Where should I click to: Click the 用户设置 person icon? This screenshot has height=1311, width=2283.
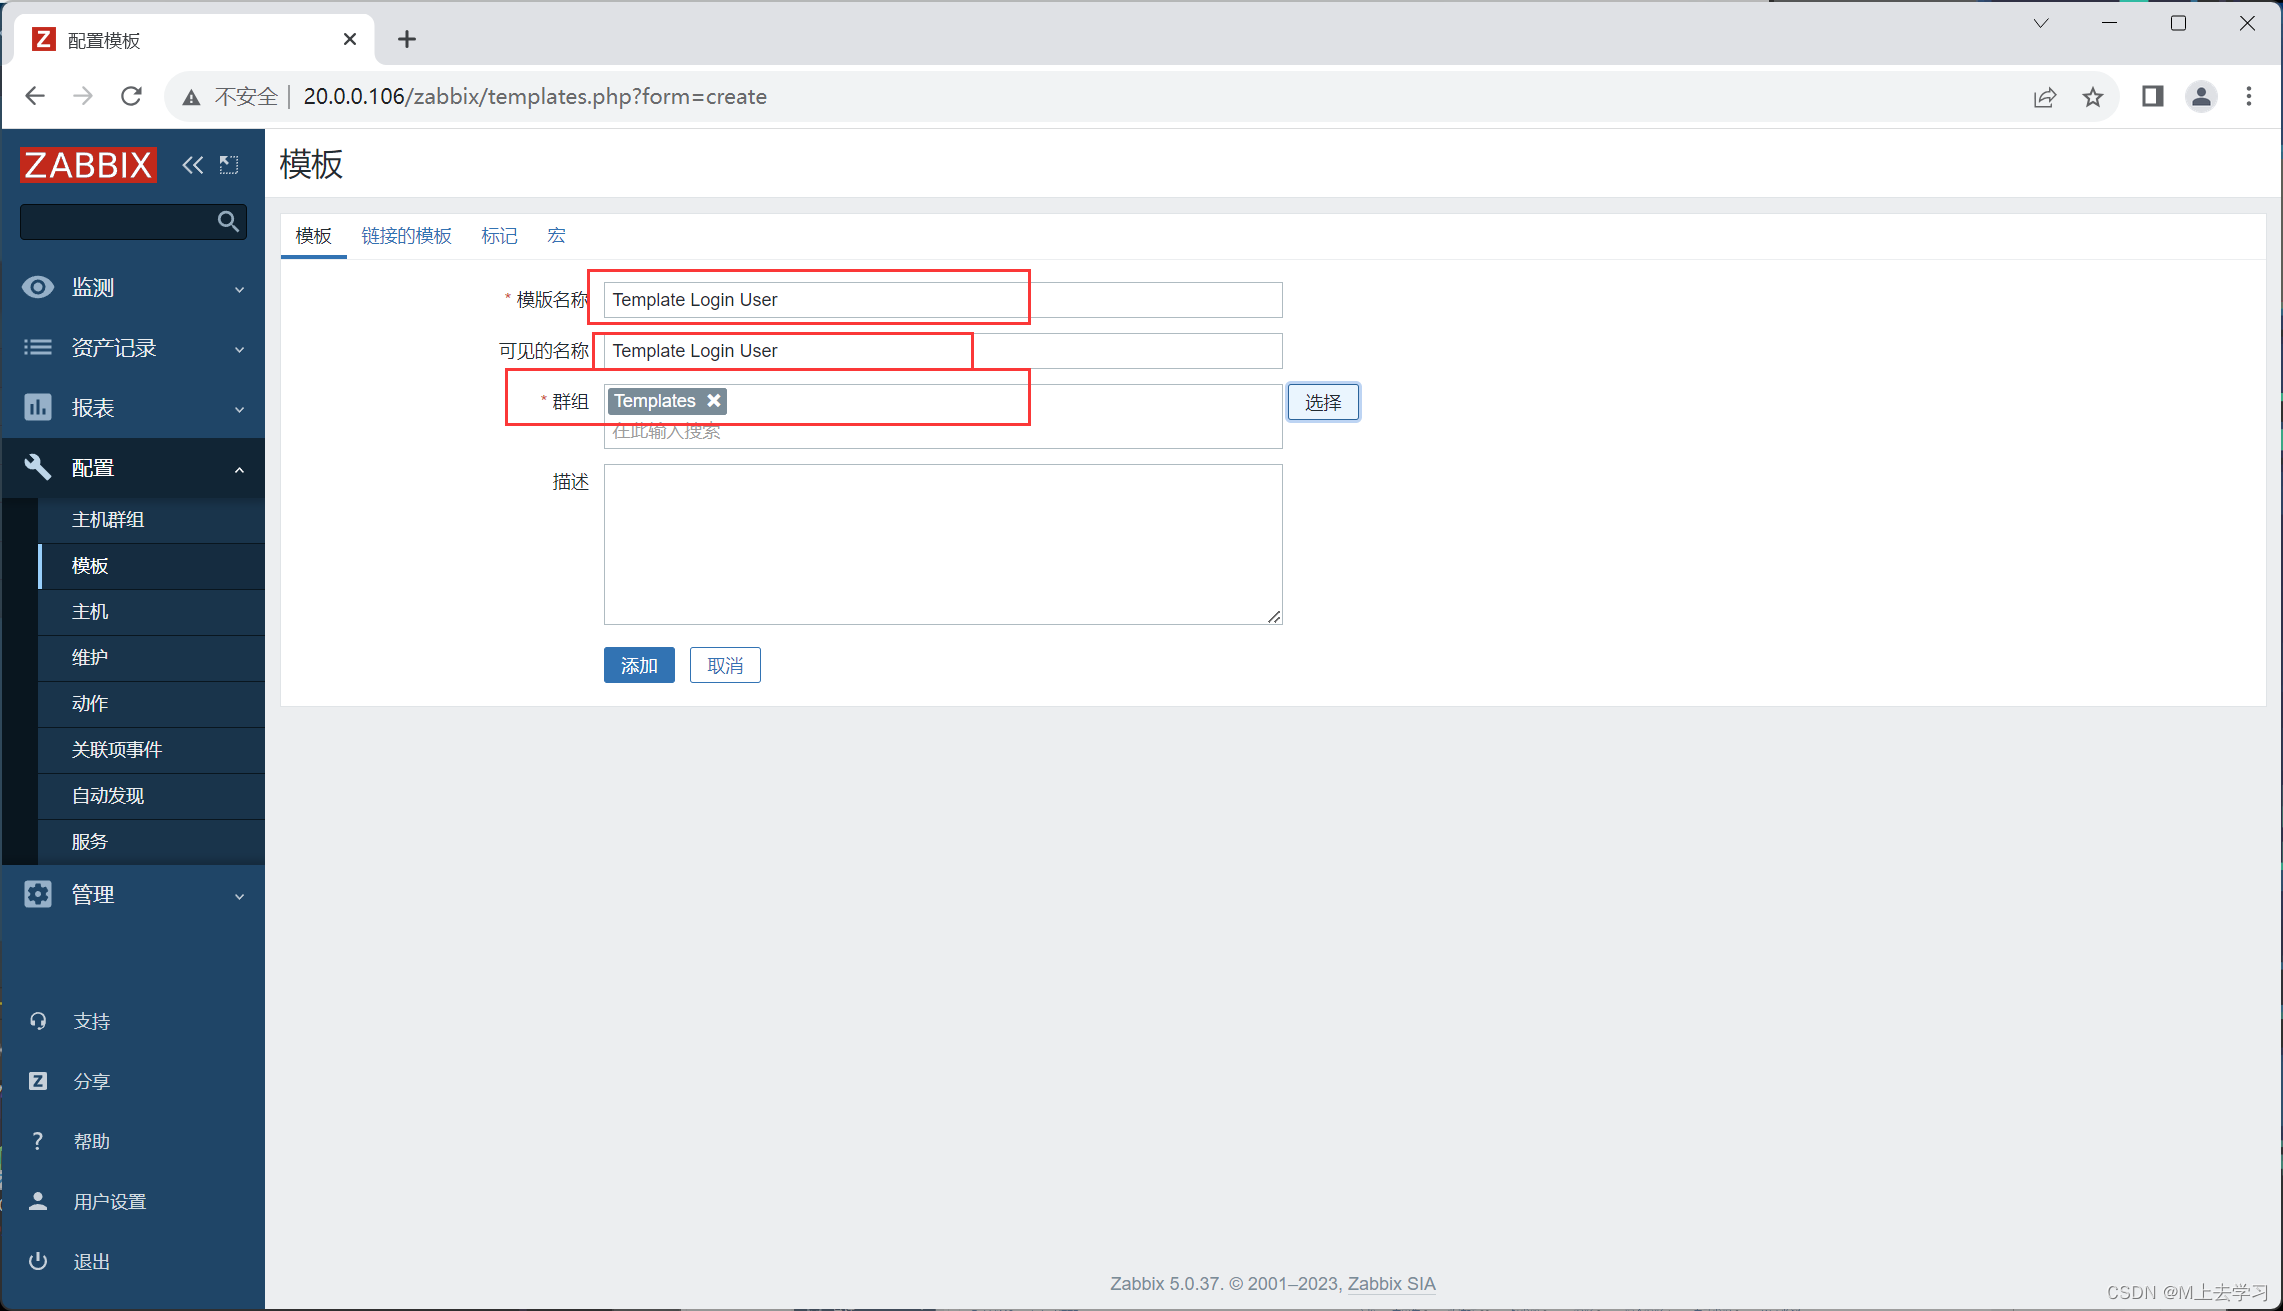tap(38, 1201)
